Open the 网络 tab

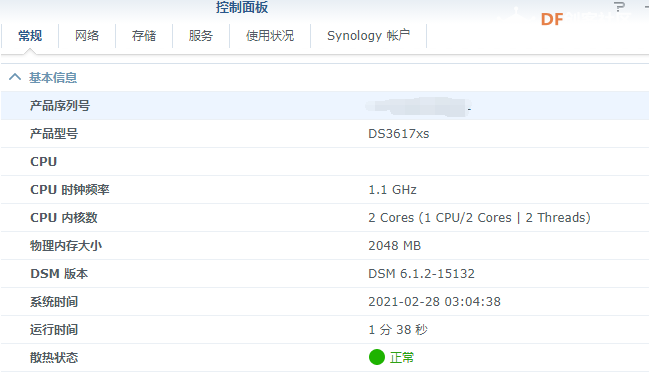(x=87, y=36)
